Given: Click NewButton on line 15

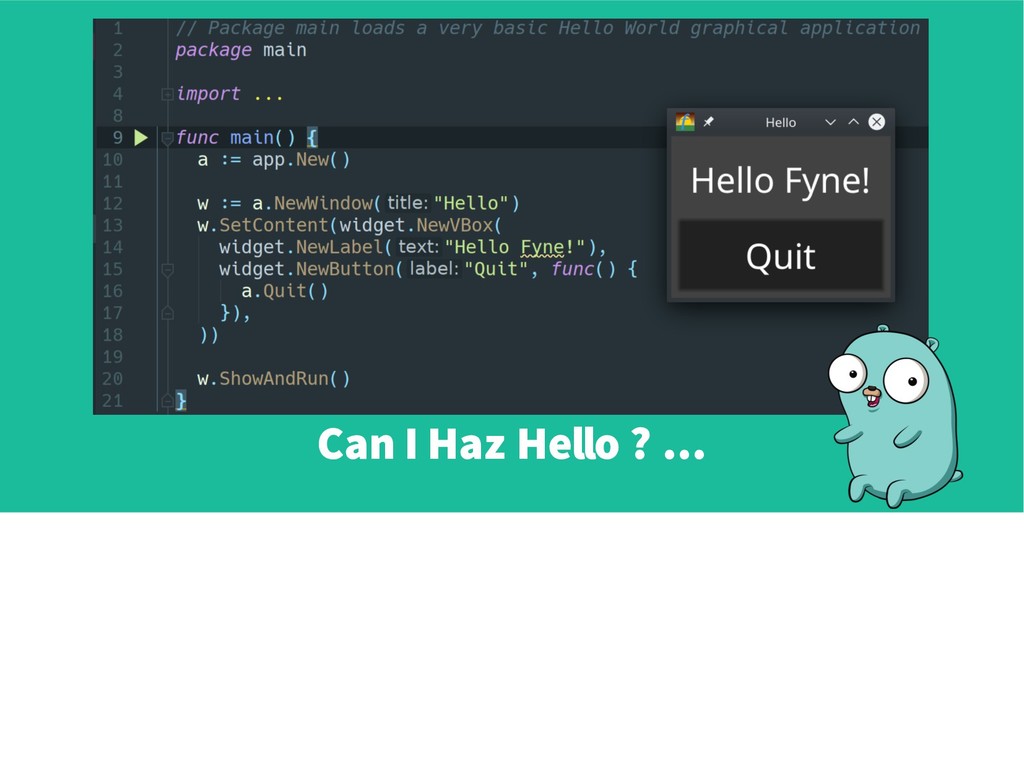Looking at the screenshot, I should (x=345, y=269).
